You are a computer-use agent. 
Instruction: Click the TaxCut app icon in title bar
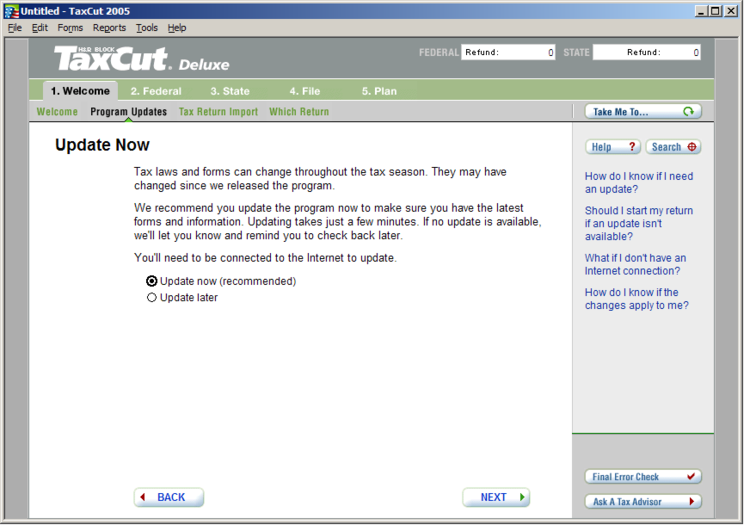click(11, 11)
